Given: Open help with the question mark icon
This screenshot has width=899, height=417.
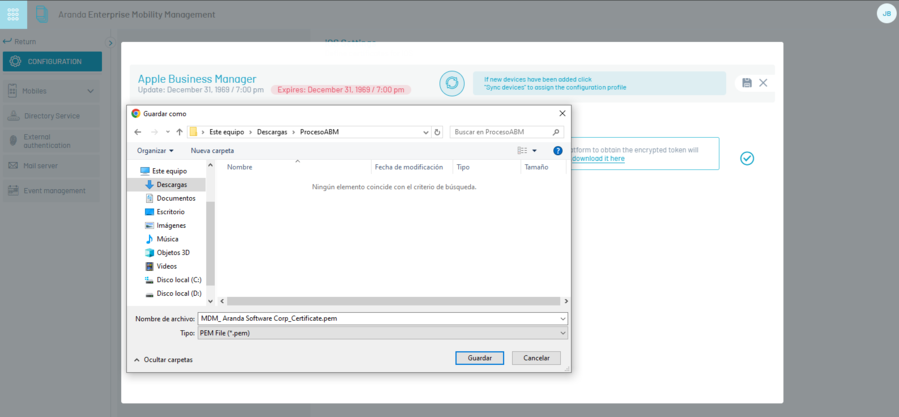Looking at the screenshot, I should [x=558, y=150].
